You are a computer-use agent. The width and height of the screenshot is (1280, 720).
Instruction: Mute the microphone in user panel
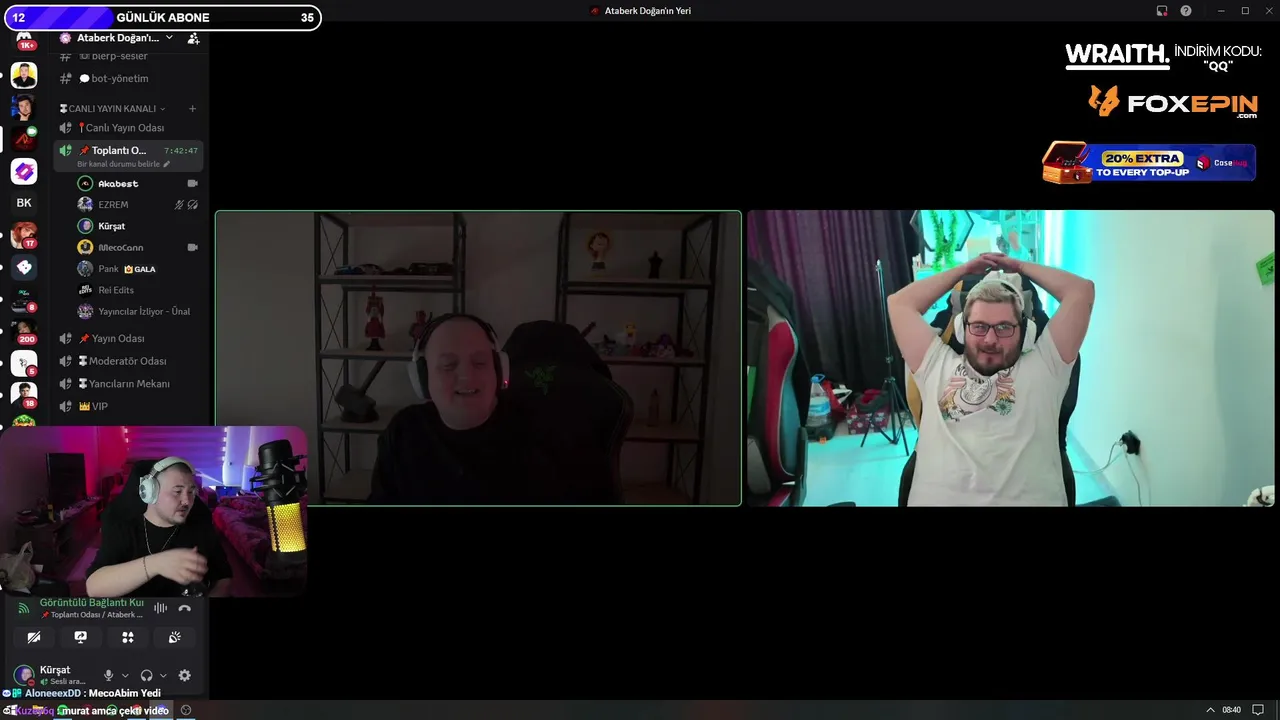(x=108, y=676)
